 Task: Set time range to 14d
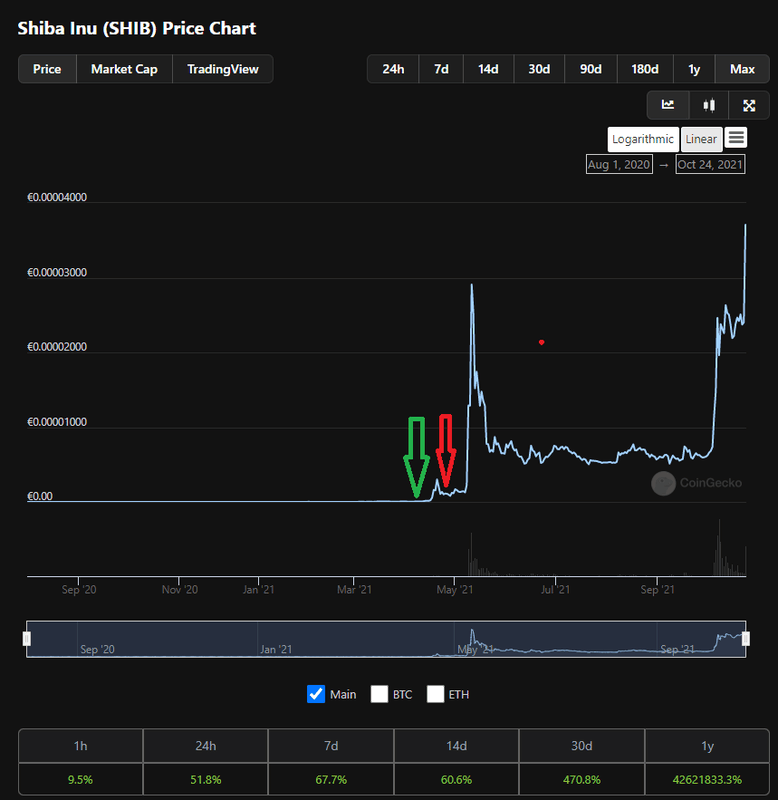coord(488,69)
